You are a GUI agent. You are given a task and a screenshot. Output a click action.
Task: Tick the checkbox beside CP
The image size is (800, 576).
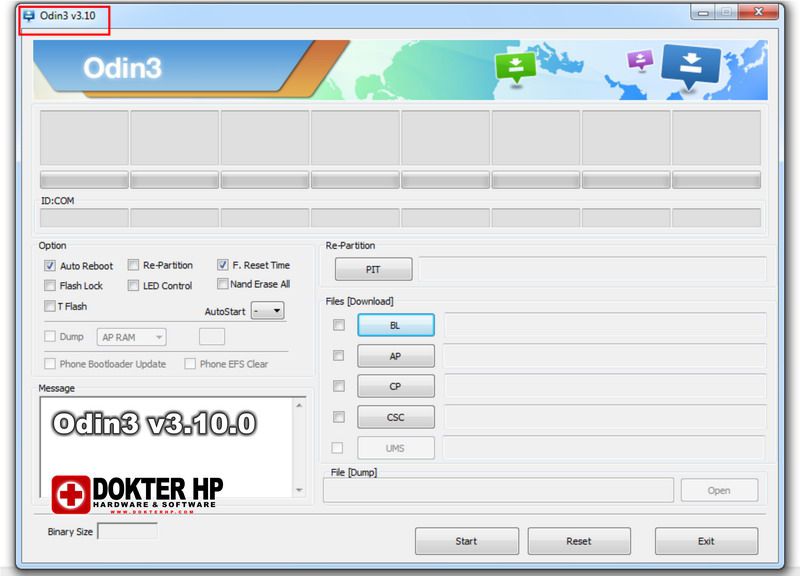[x=338, y=386]
